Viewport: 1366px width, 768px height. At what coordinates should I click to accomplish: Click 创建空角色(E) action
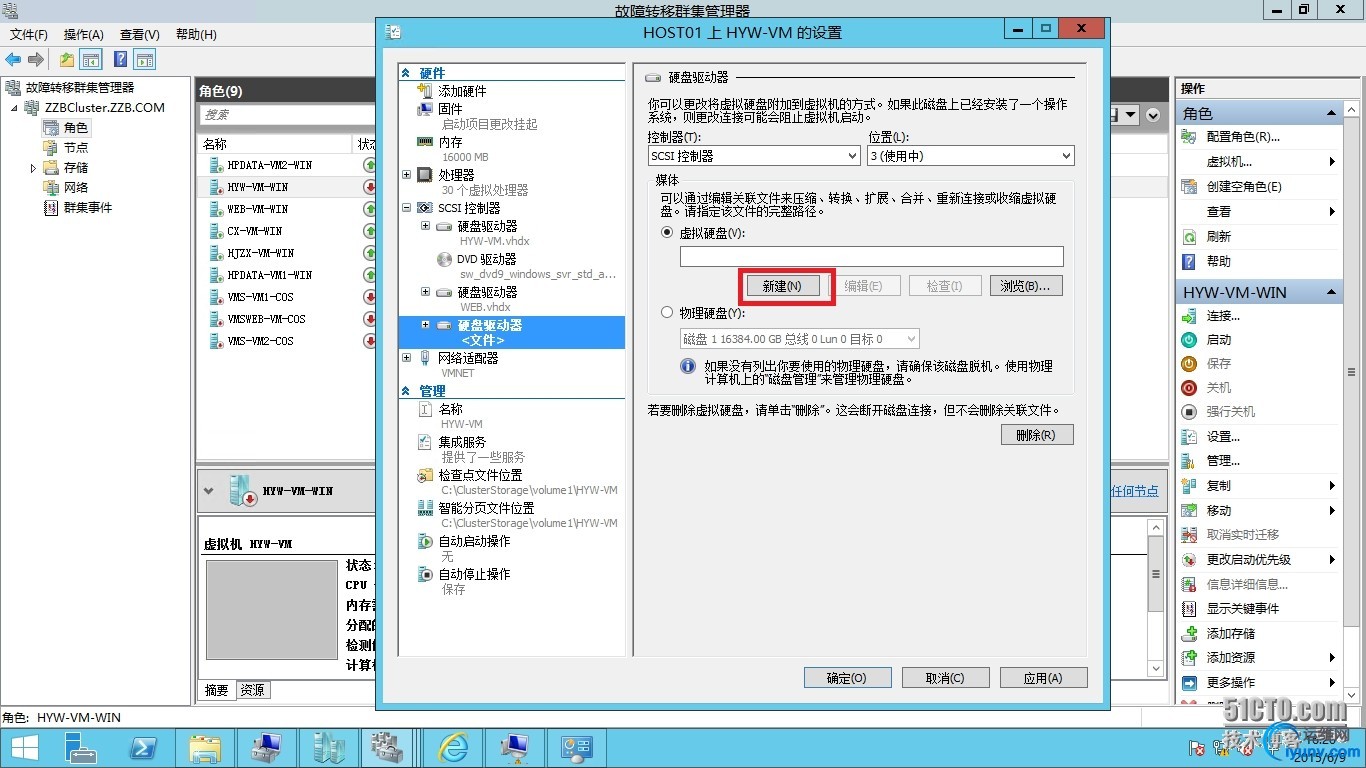[1244, 187]
